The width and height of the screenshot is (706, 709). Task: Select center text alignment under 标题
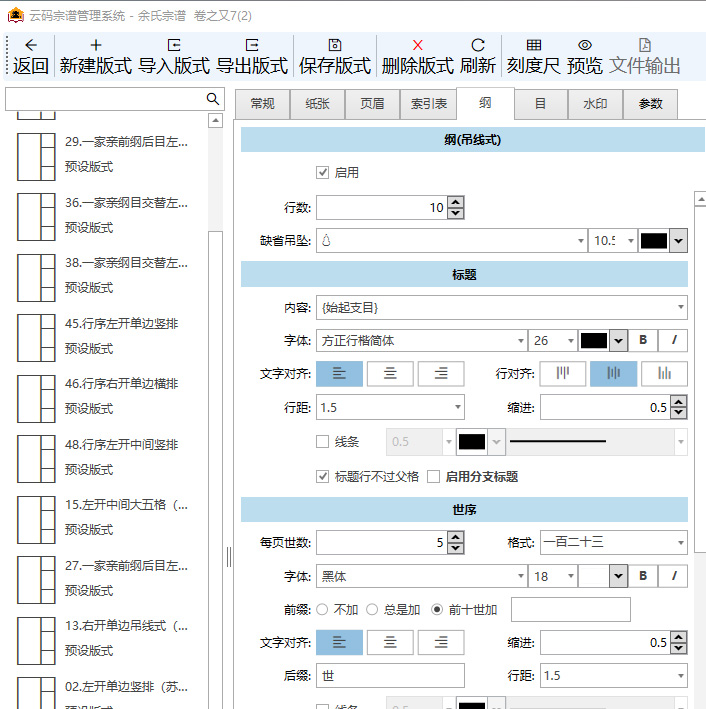click(x=391, y=374)
